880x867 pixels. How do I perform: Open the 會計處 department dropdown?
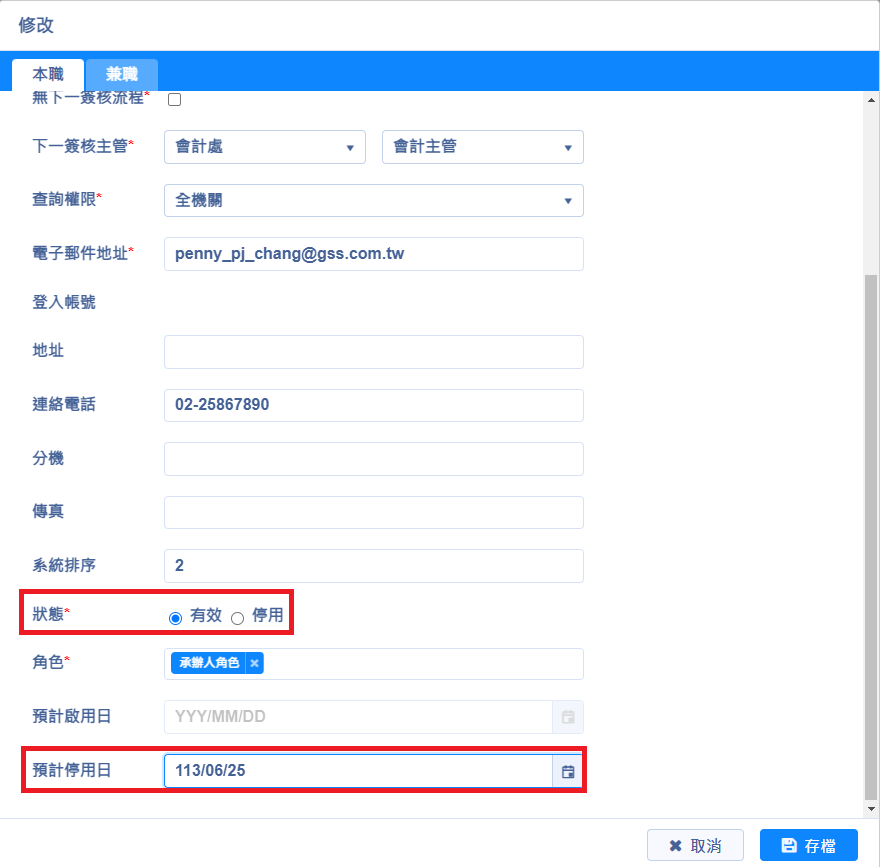pos(264,147)
